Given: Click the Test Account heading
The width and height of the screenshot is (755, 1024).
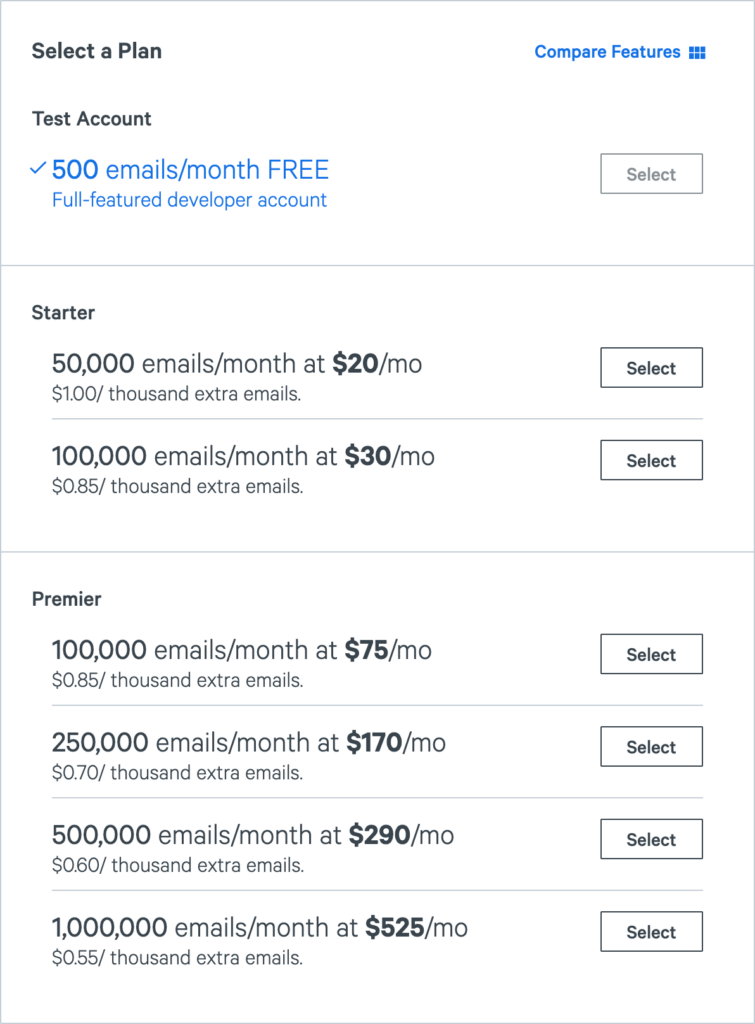Looking at the screenshot, I should click(91, 119).
